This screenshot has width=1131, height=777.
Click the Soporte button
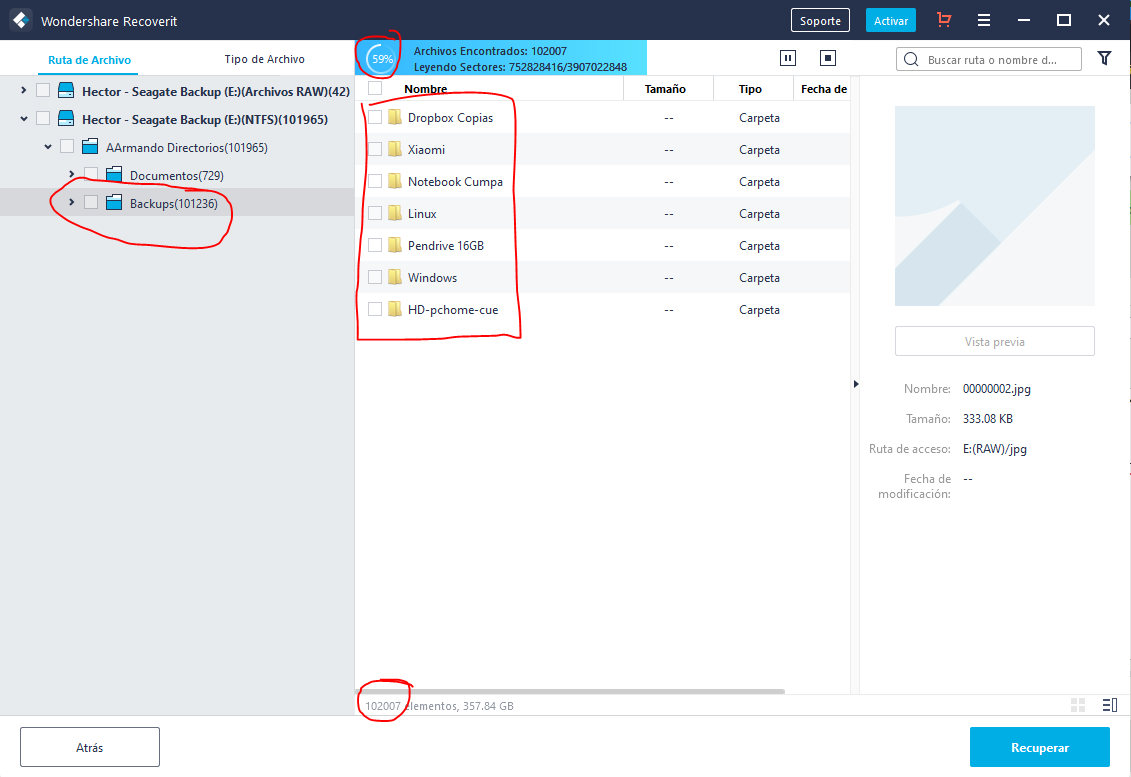[x=820, y=20]
